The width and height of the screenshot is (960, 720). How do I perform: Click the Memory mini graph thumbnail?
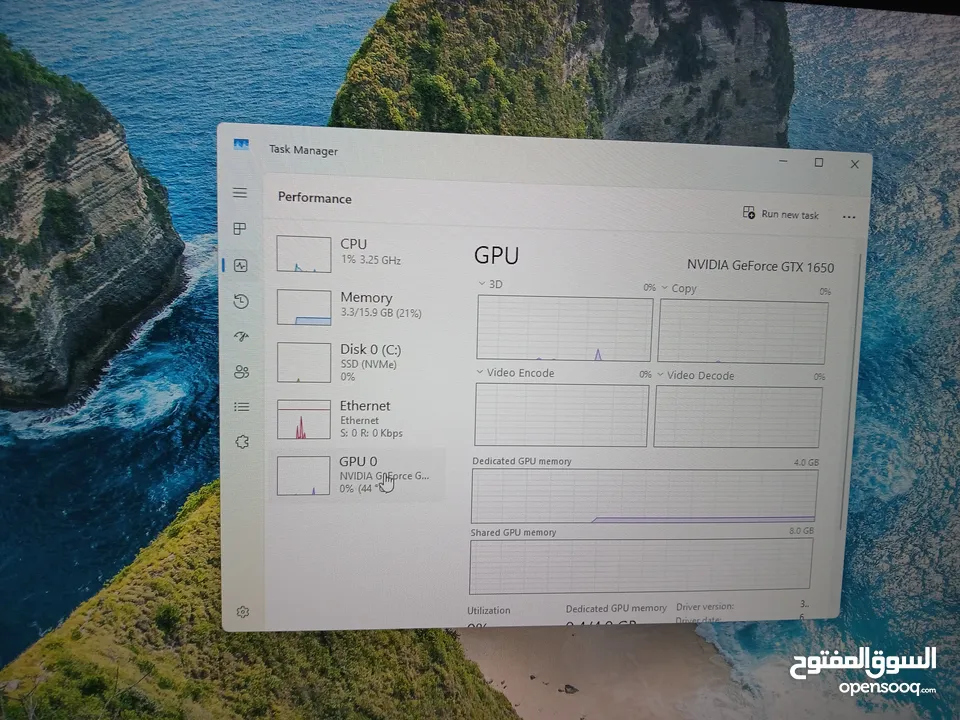pyautogui.click(x=304, y=307)
